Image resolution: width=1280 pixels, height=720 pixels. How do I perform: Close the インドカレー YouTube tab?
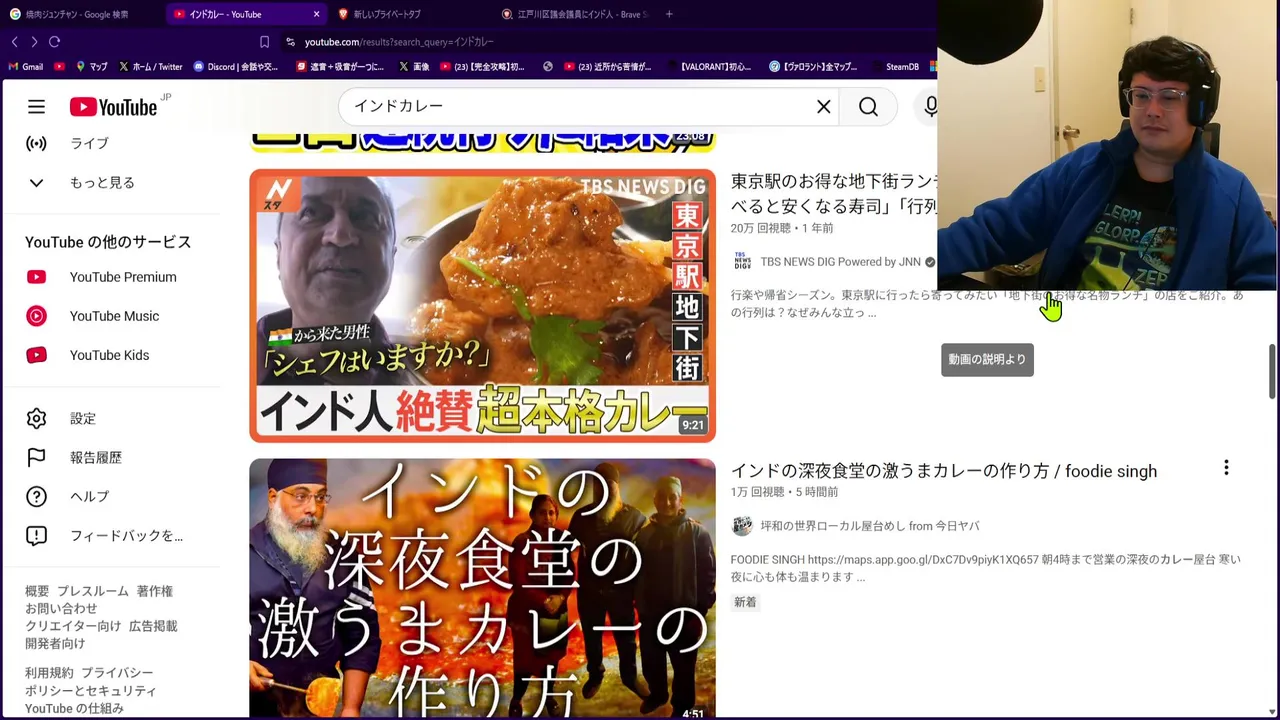(316, 14)
